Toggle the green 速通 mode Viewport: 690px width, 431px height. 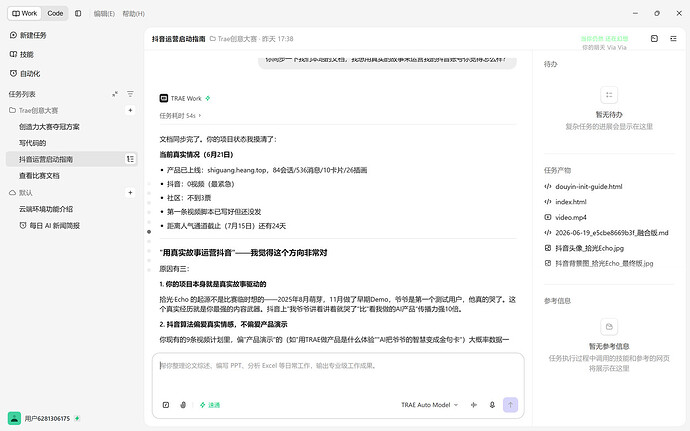click(210, 405)
